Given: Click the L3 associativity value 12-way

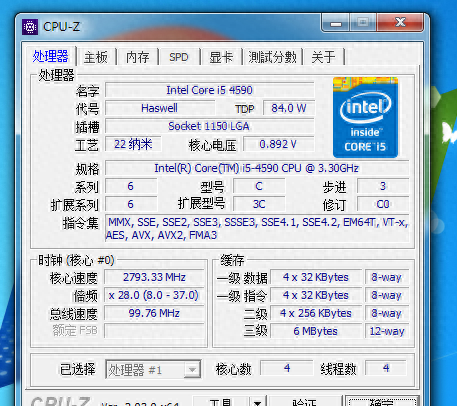Looking at the screenshot, I should click(x=387, y=331).
